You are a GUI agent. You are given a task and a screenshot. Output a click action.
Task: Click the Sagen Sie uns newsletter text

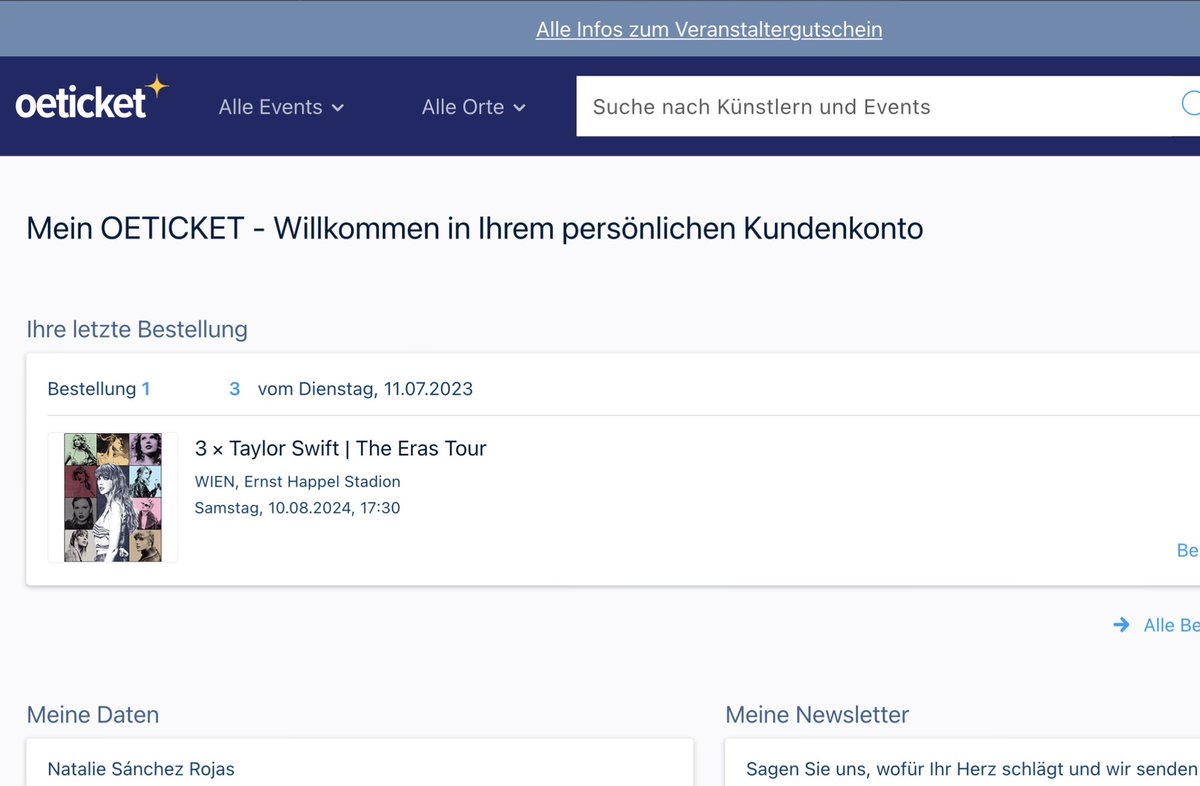point(972,769)
